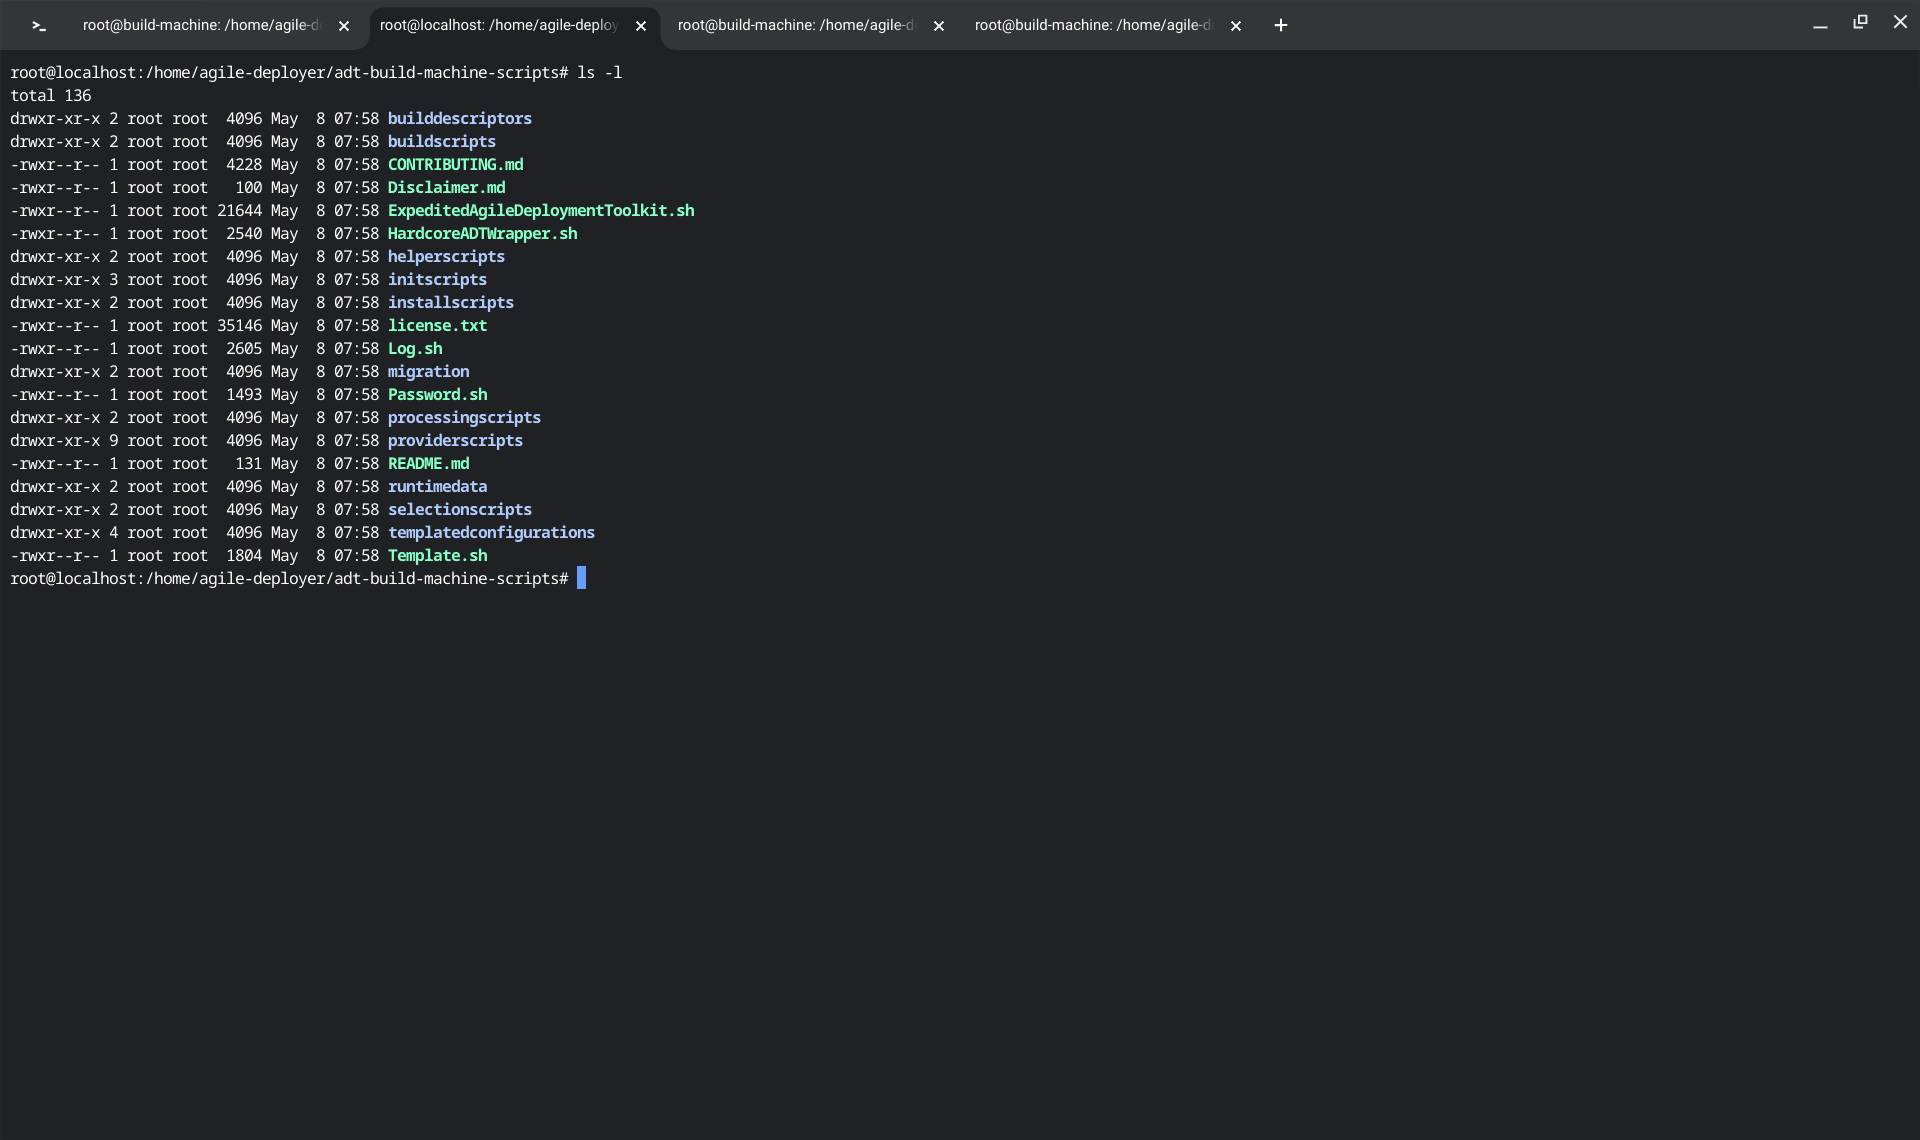Click the README.md file entry

point(428,464)
